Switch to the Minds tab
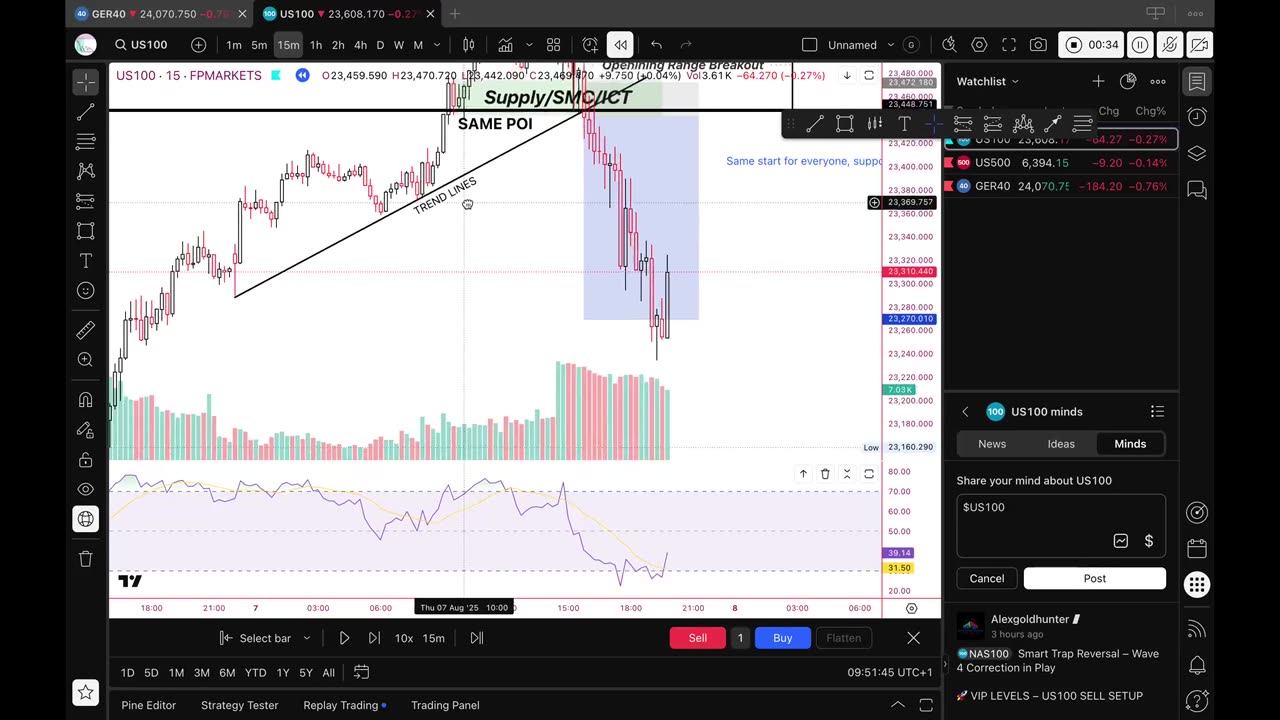The height and width of the screenshot is (720, 1280). click(1130, 444)
